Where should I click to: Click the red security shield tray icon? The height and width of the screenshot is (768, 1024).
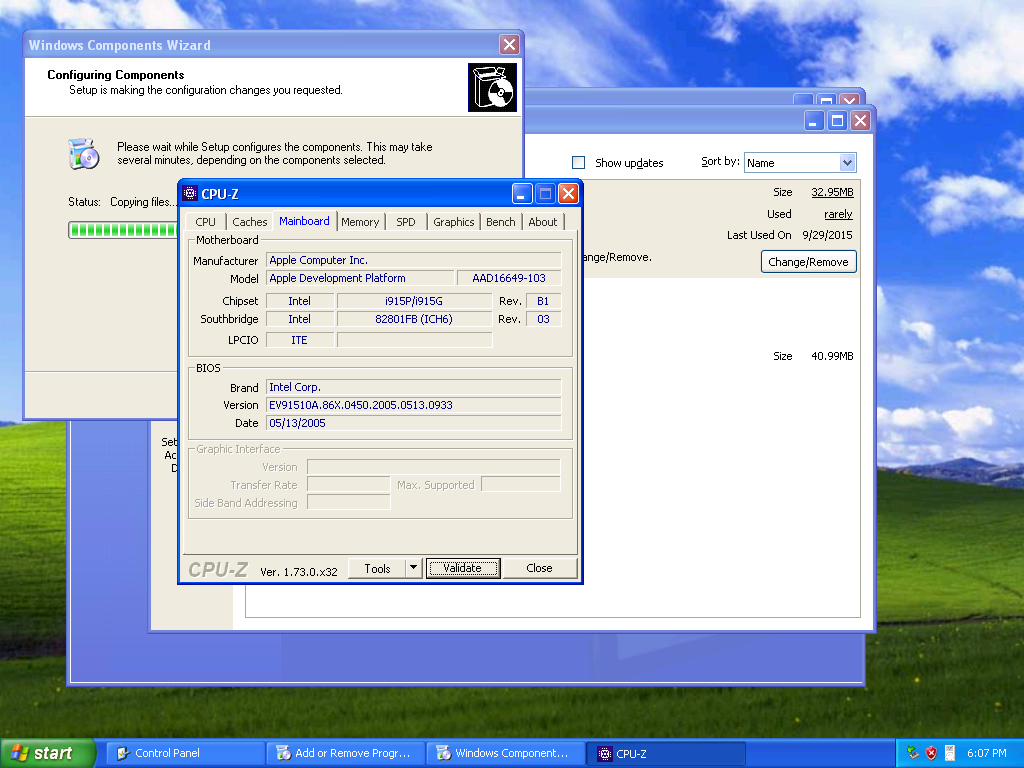[x=931, y=753]
